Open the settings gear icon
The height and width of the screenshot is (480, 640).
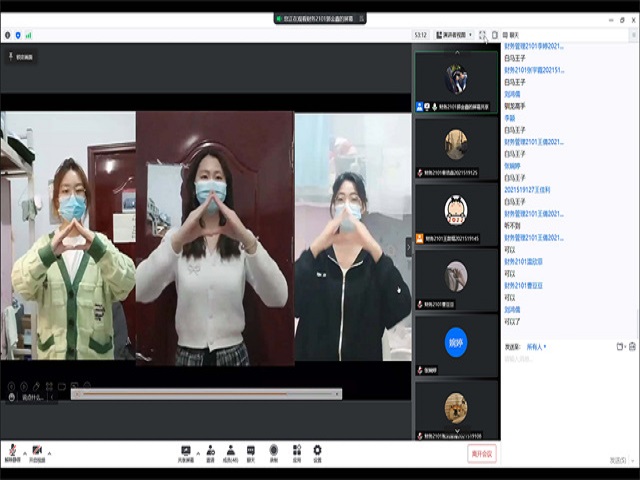pyautogui.click(x=317, y=453)
